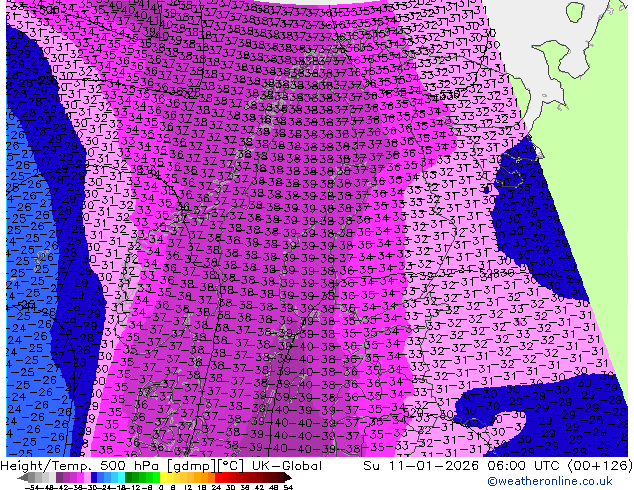Image resolution: width=634 pixels, height=490 pixels.
Task: Click the gray left arrow end of legend
Action: (x=23, y=478)
